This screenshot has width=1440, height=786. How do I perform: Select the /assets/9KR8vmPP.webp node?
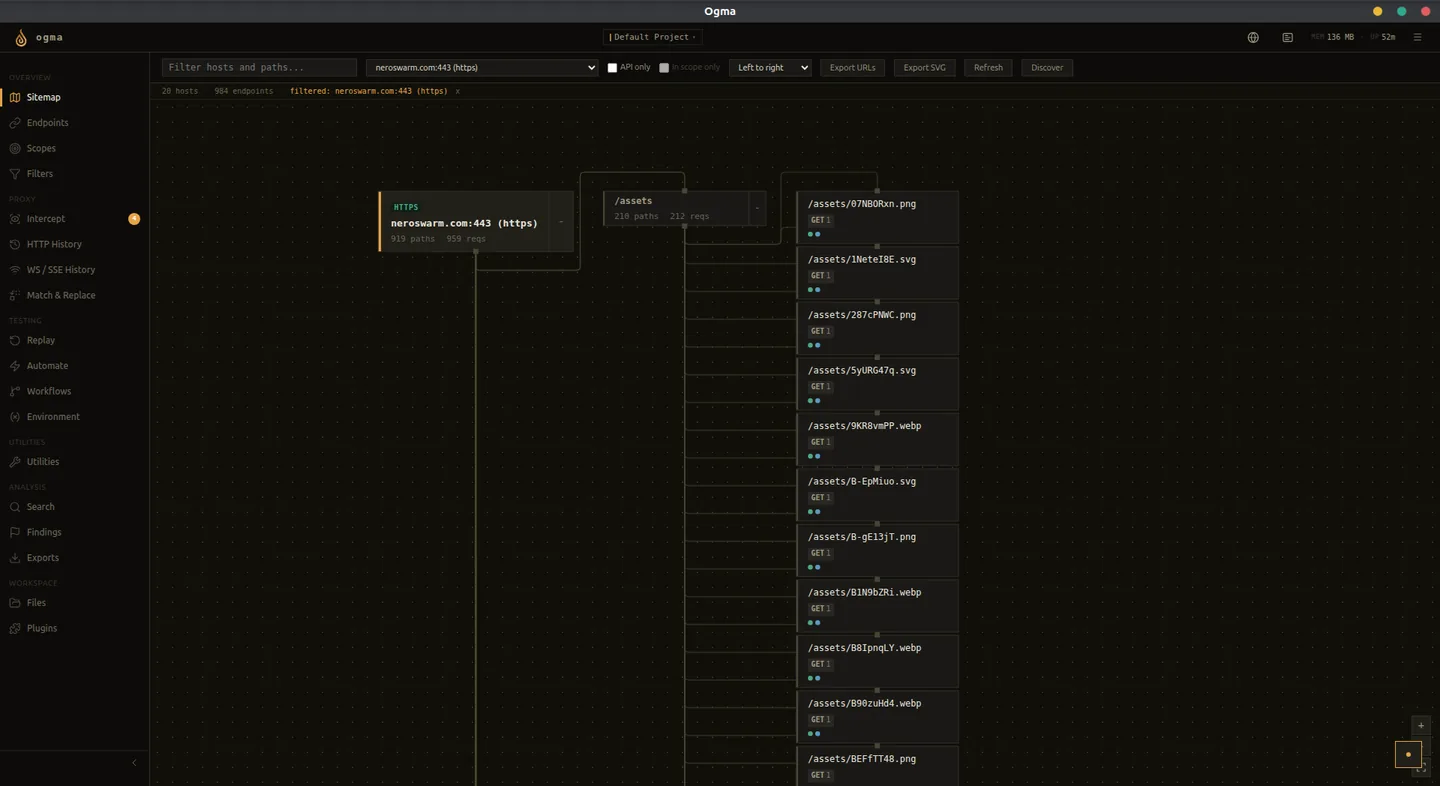pyautogui.click(x=878, y=440)
